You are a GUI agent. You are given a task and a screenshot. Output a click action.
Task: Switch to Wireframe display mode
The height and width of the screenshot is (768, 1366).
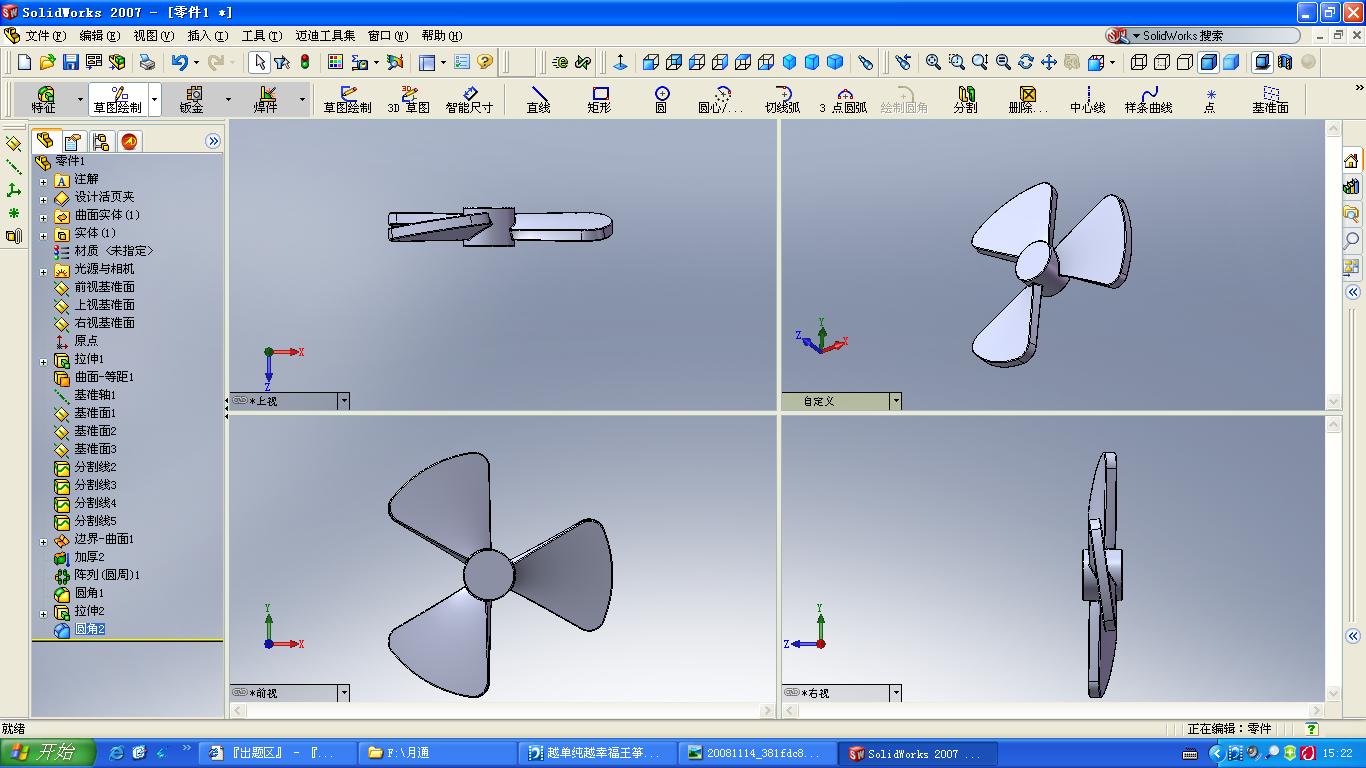tap(1139, 62)
